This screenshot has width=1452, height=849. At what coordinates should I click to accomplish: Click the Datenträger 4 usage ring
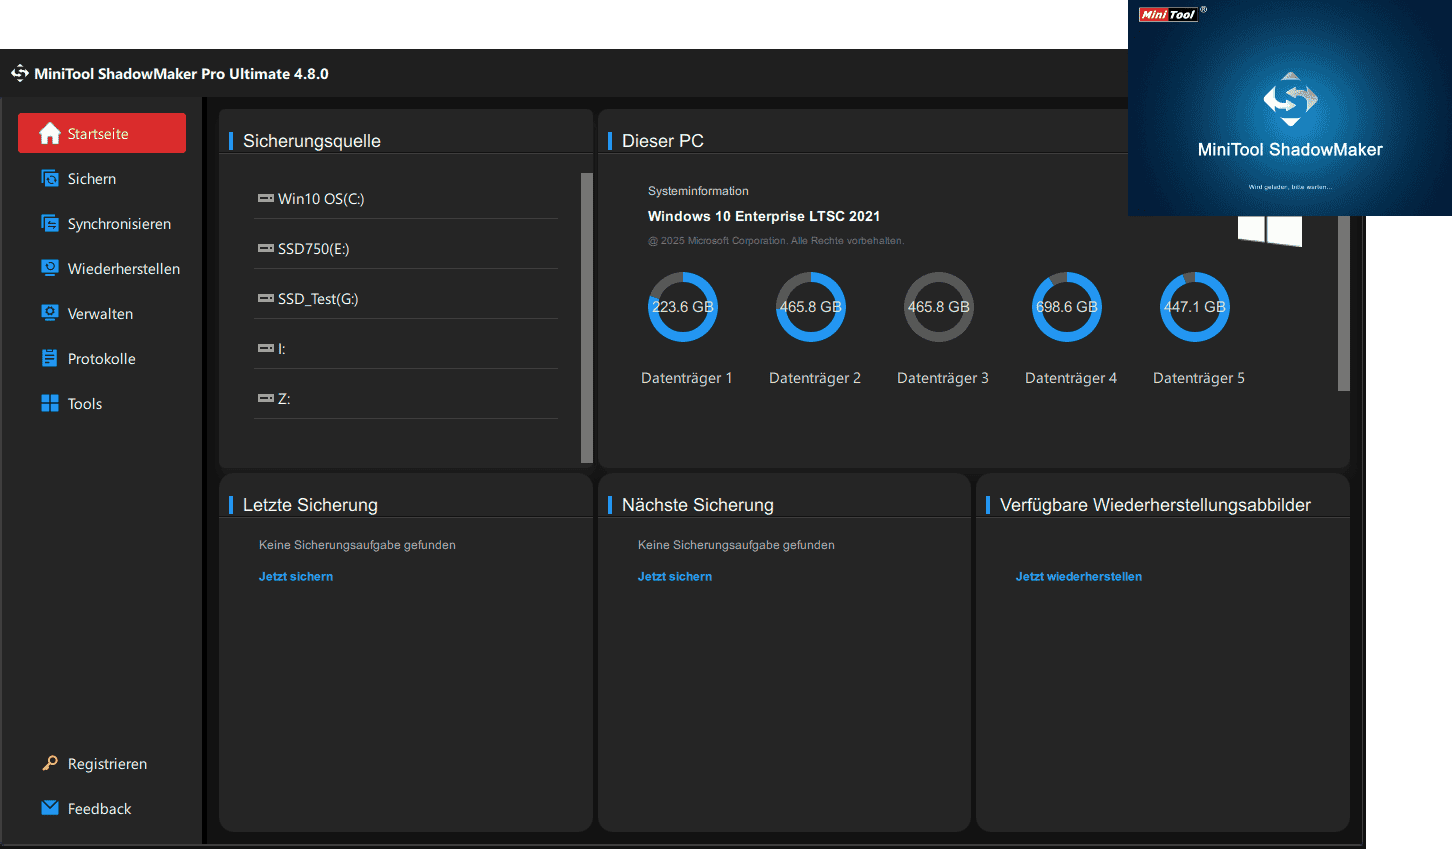coord(1067,307)
